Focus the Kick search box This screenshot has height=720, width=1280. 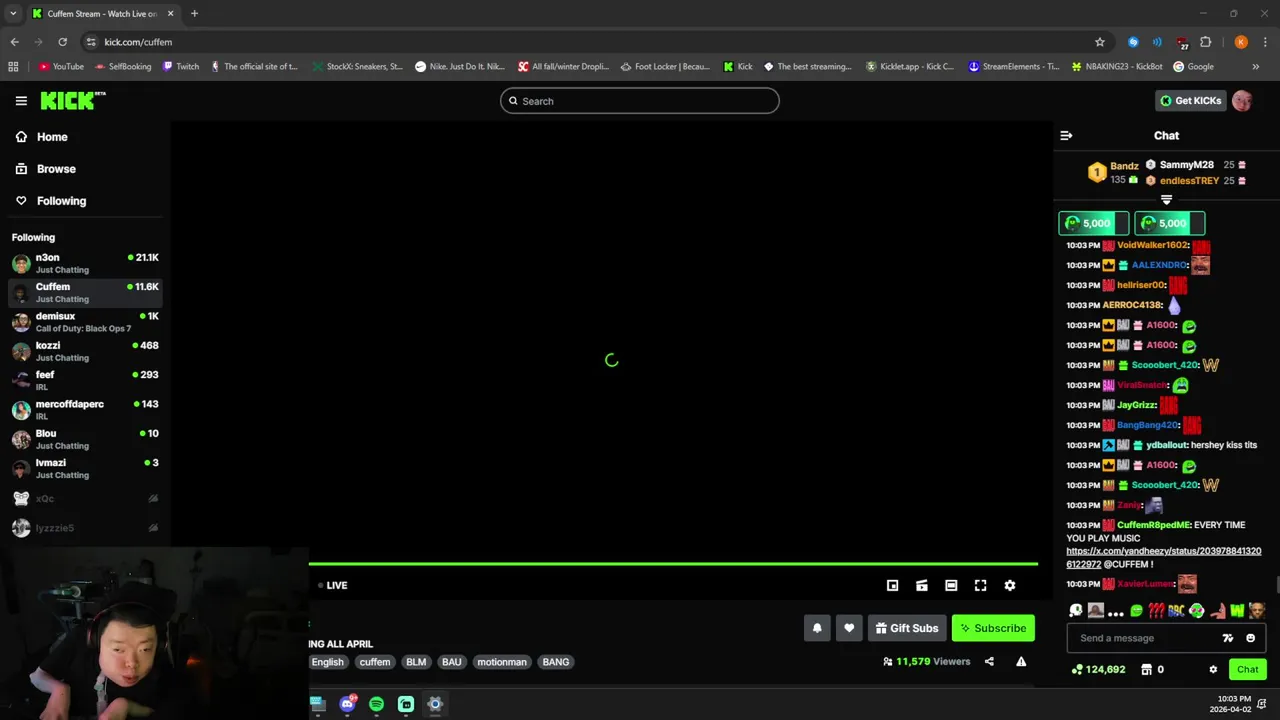pos(640,101)
